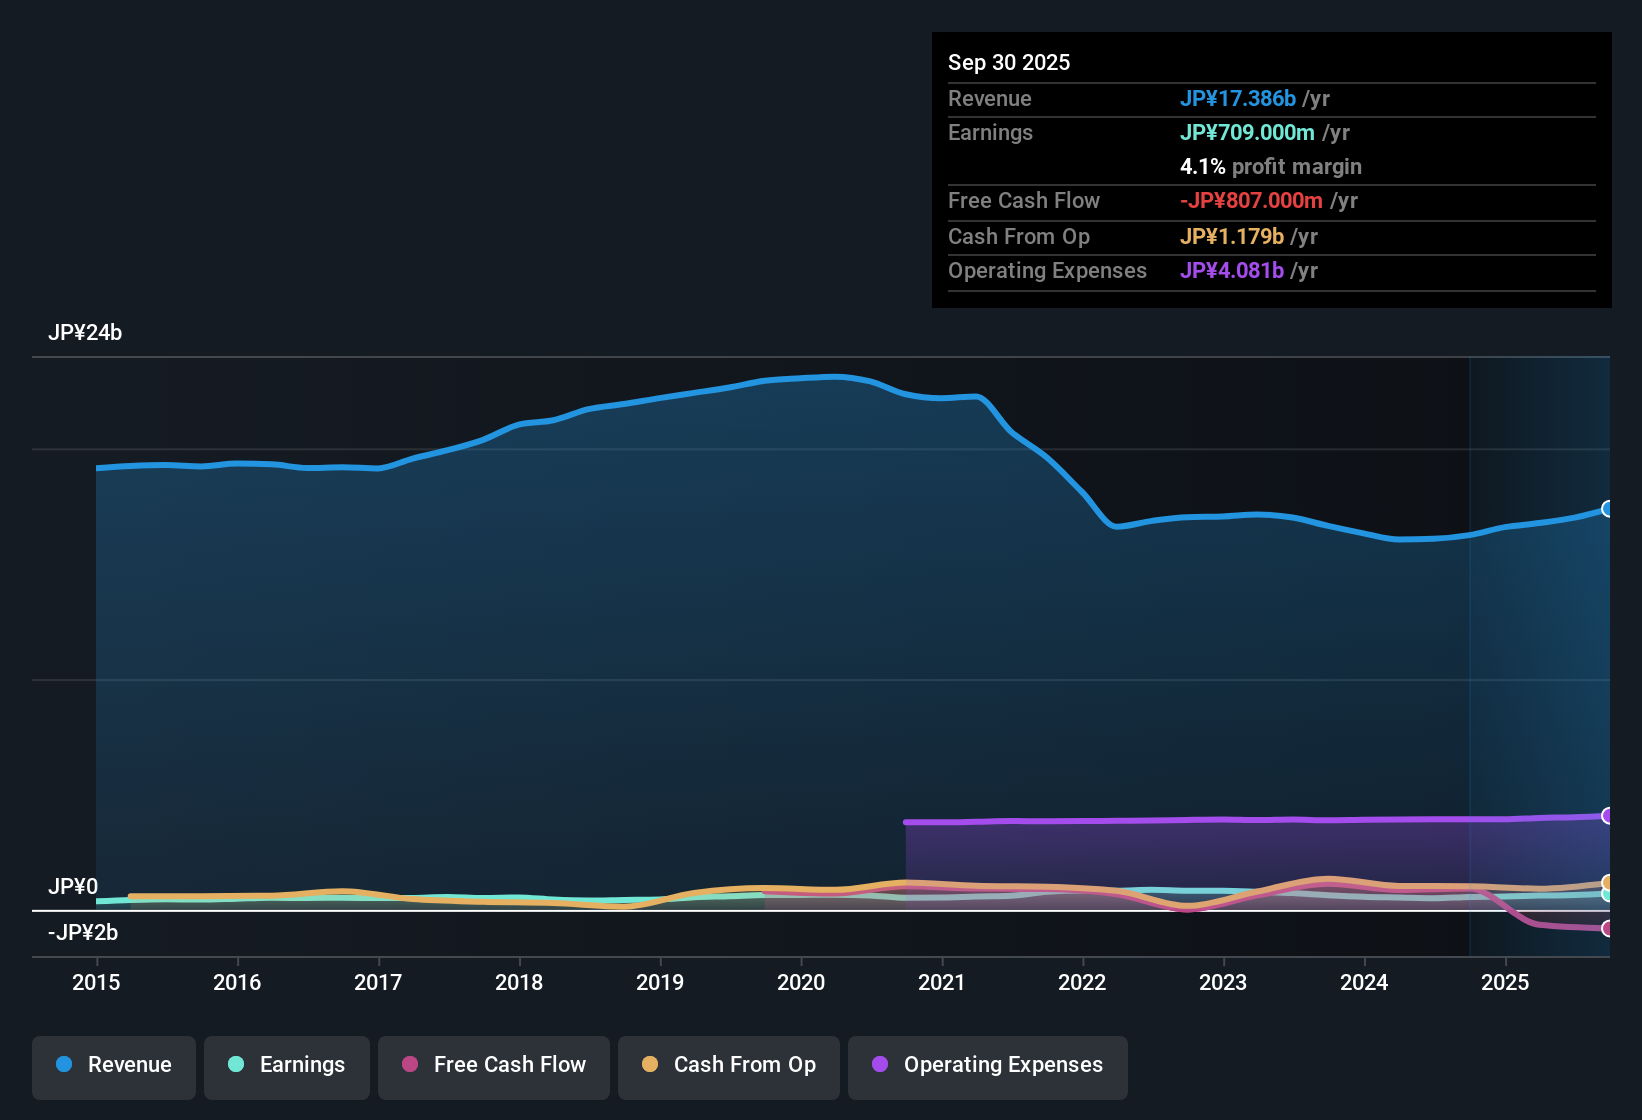
Task: Open the Free Cash Flow tooltip row
Action: (x=1024, y=201)
